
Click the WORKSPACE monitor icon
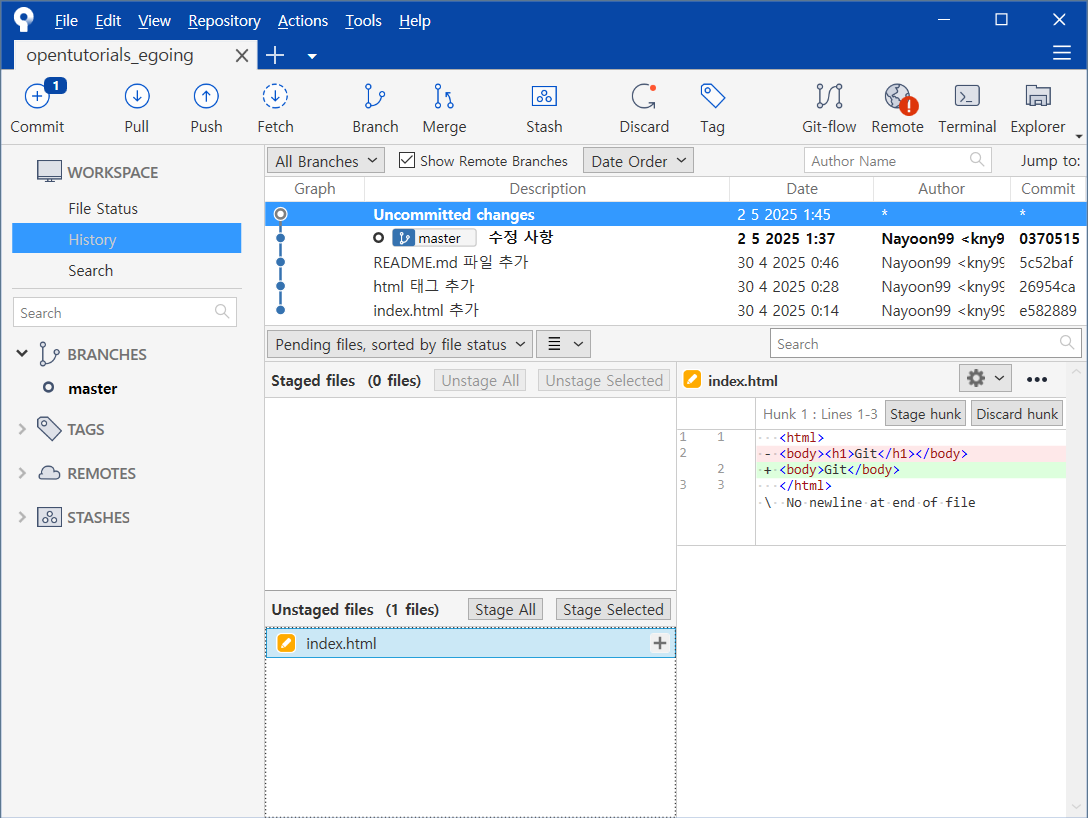coord(49,171)
